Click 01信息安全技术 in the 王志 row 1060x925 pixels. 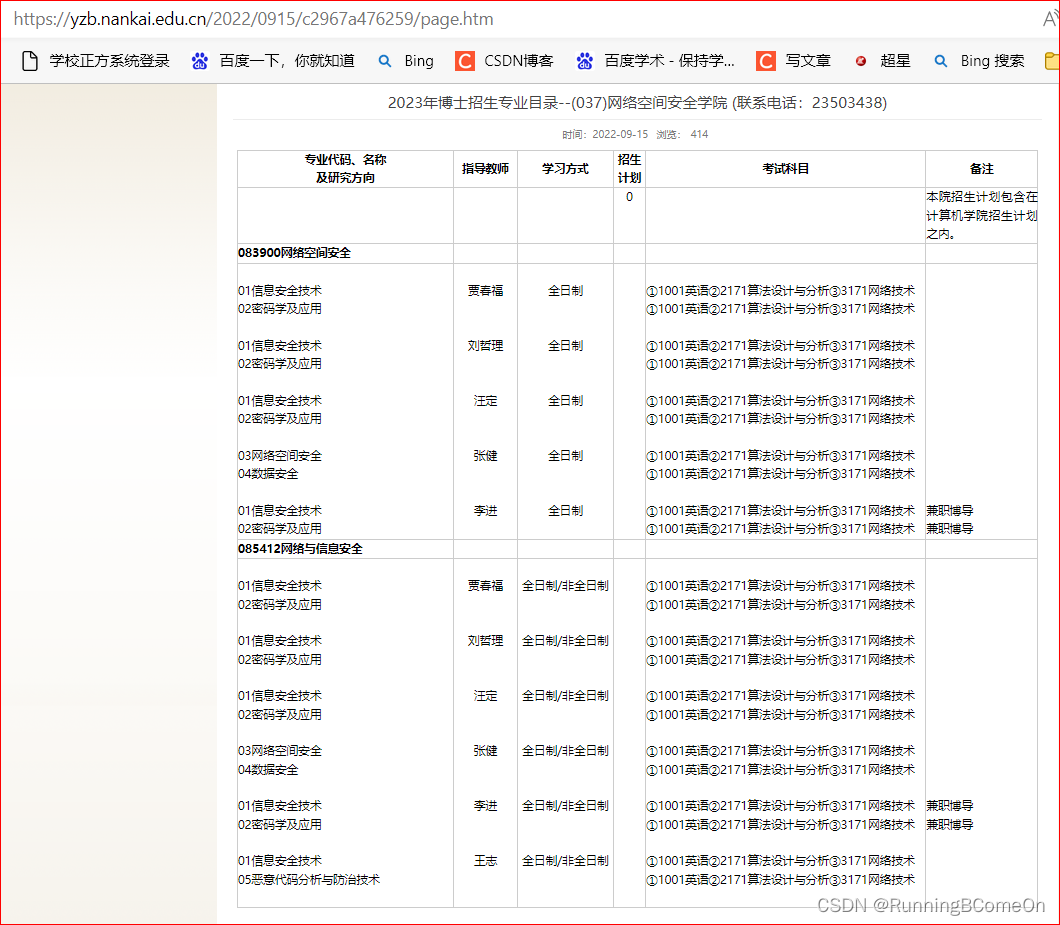click(x=280, y=861)
